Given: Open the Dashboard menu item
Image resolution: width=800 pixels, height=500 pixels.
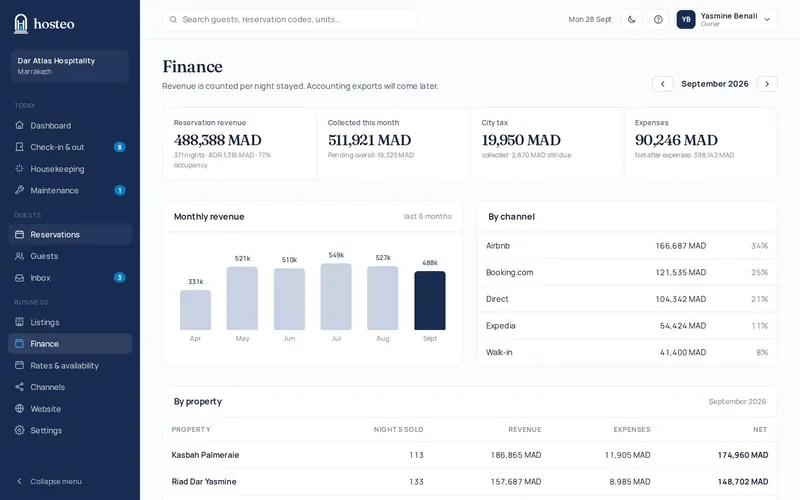Looking at the screenshot, I should tap(70, 126).
